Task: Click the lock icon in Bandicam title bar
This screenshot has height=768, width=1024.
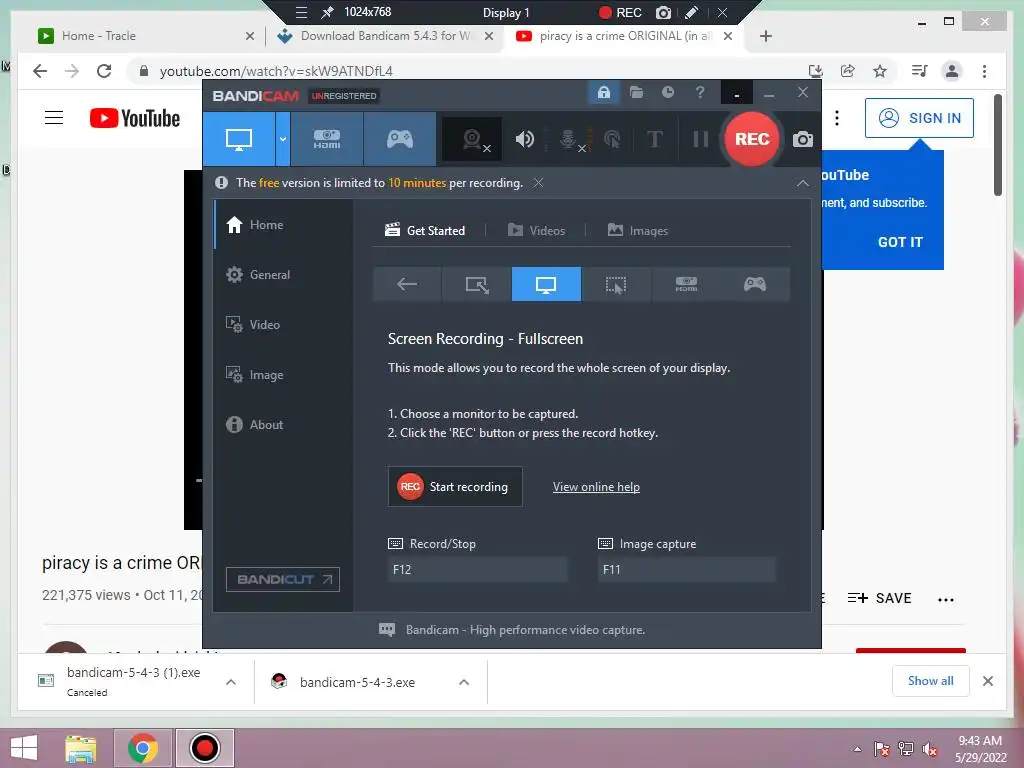Action: pyautogui.click(x=603, y=93)
